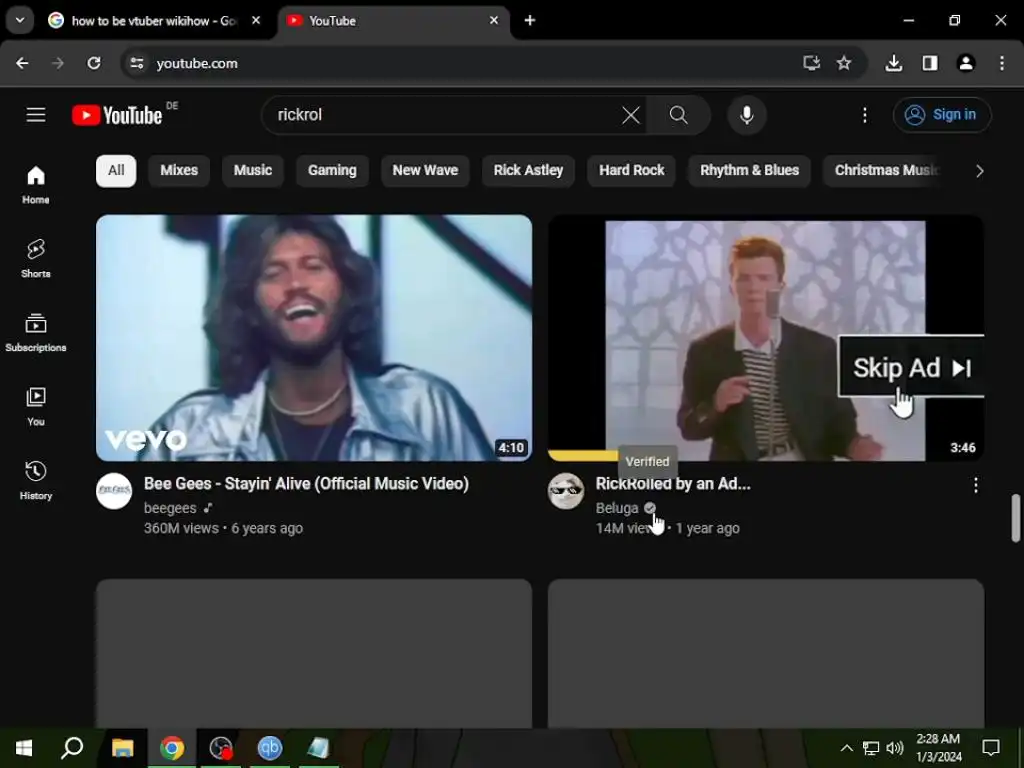1024x768 pixels.
Task: Reload the YouTube page
Action: (x=94, y=63)
